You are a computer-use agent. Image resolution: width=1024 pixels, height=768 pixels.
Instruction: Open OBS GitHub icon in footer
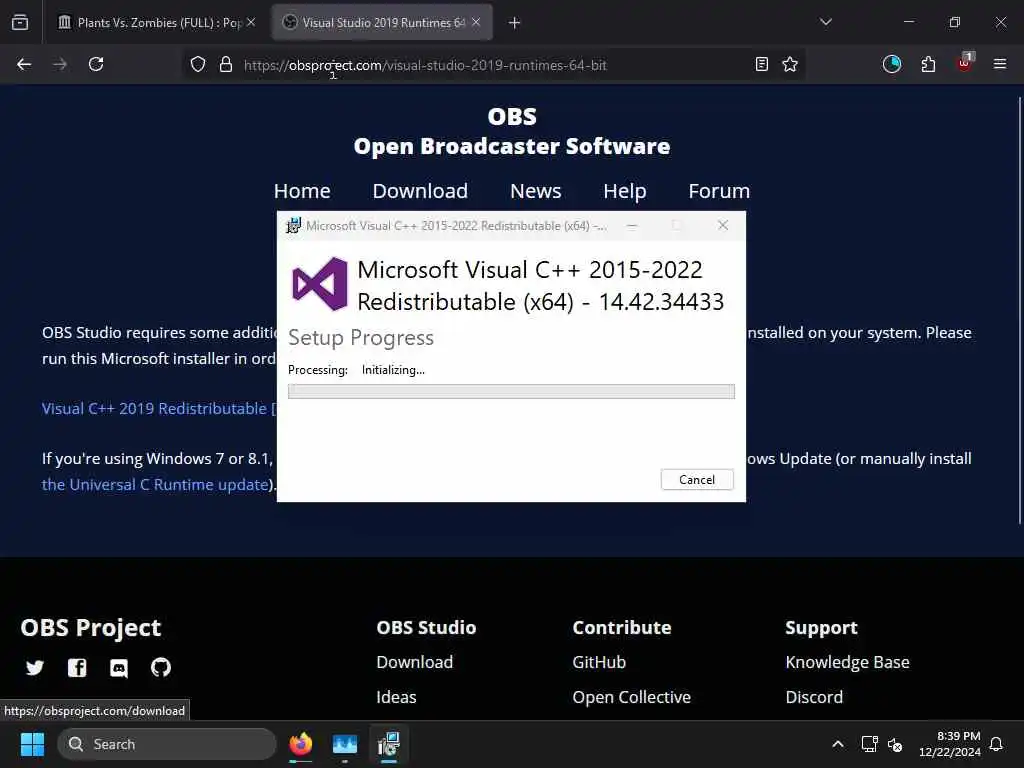(161, 667)
